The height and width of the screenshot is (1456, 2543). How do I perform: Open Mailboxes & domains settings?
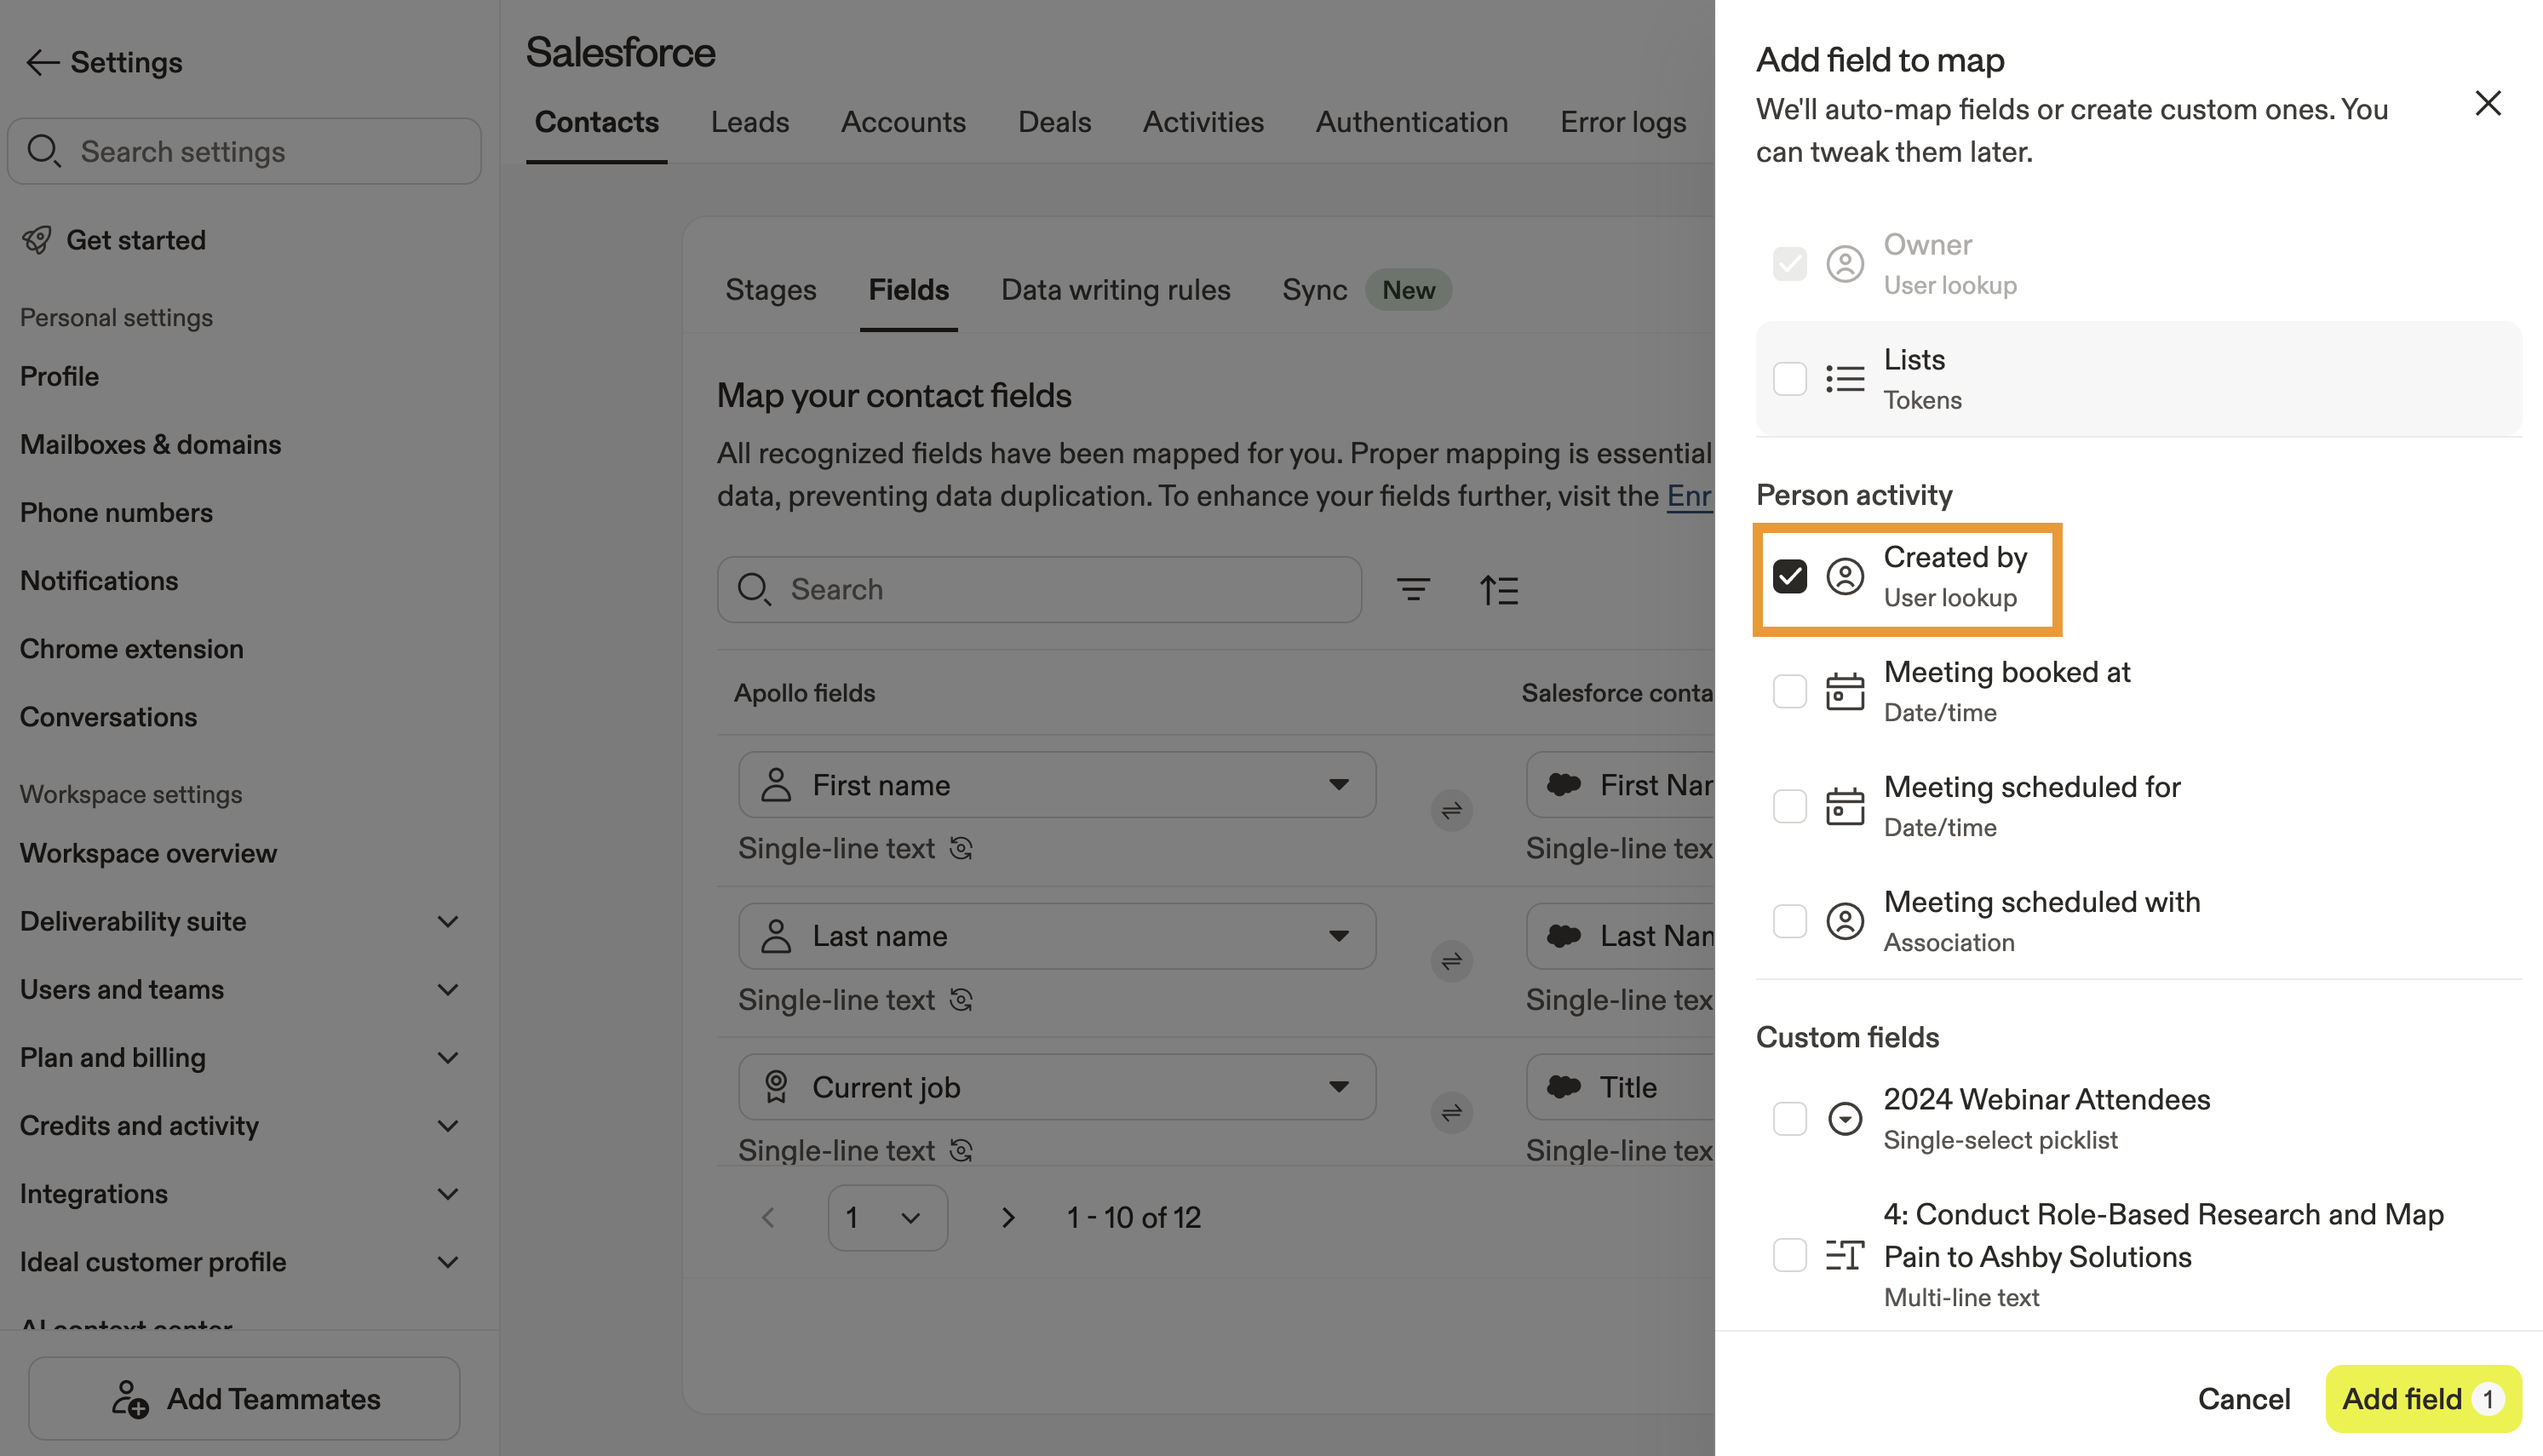(x=150, y=444)
